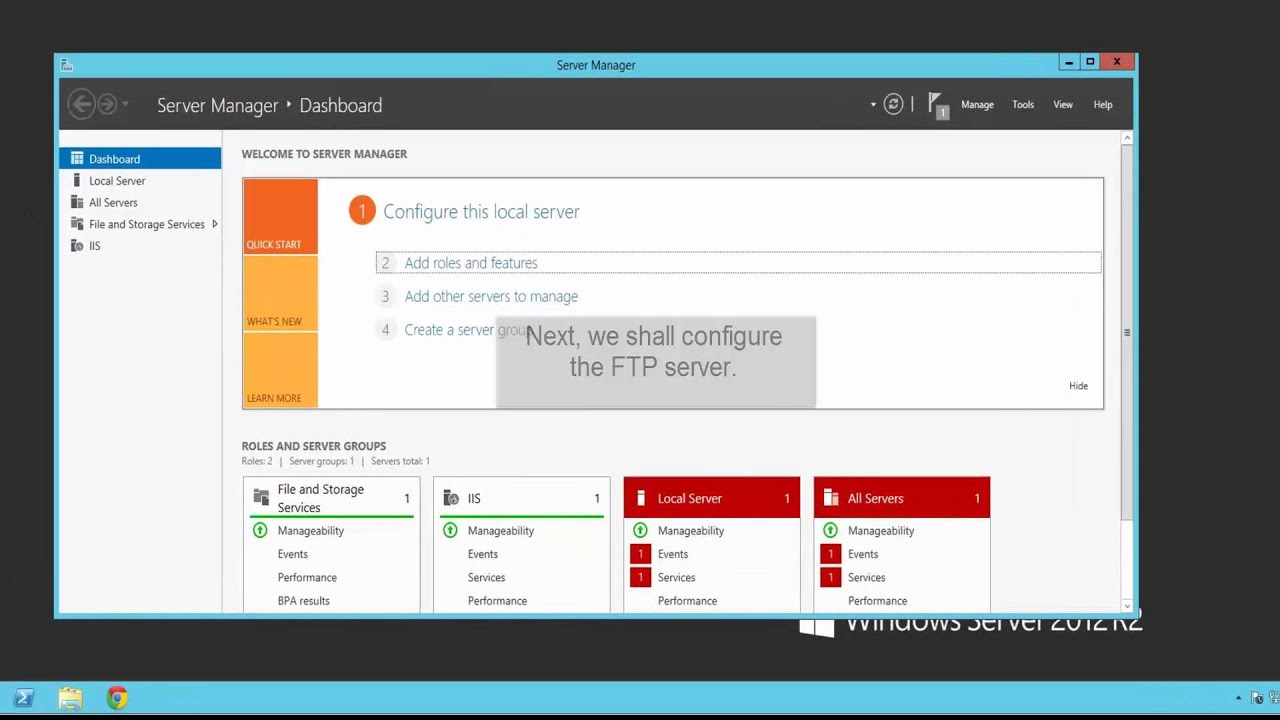Refresh the Server Manager dashboard
Viewport: 1280px width, 720px height.
(x=893, y=104)
